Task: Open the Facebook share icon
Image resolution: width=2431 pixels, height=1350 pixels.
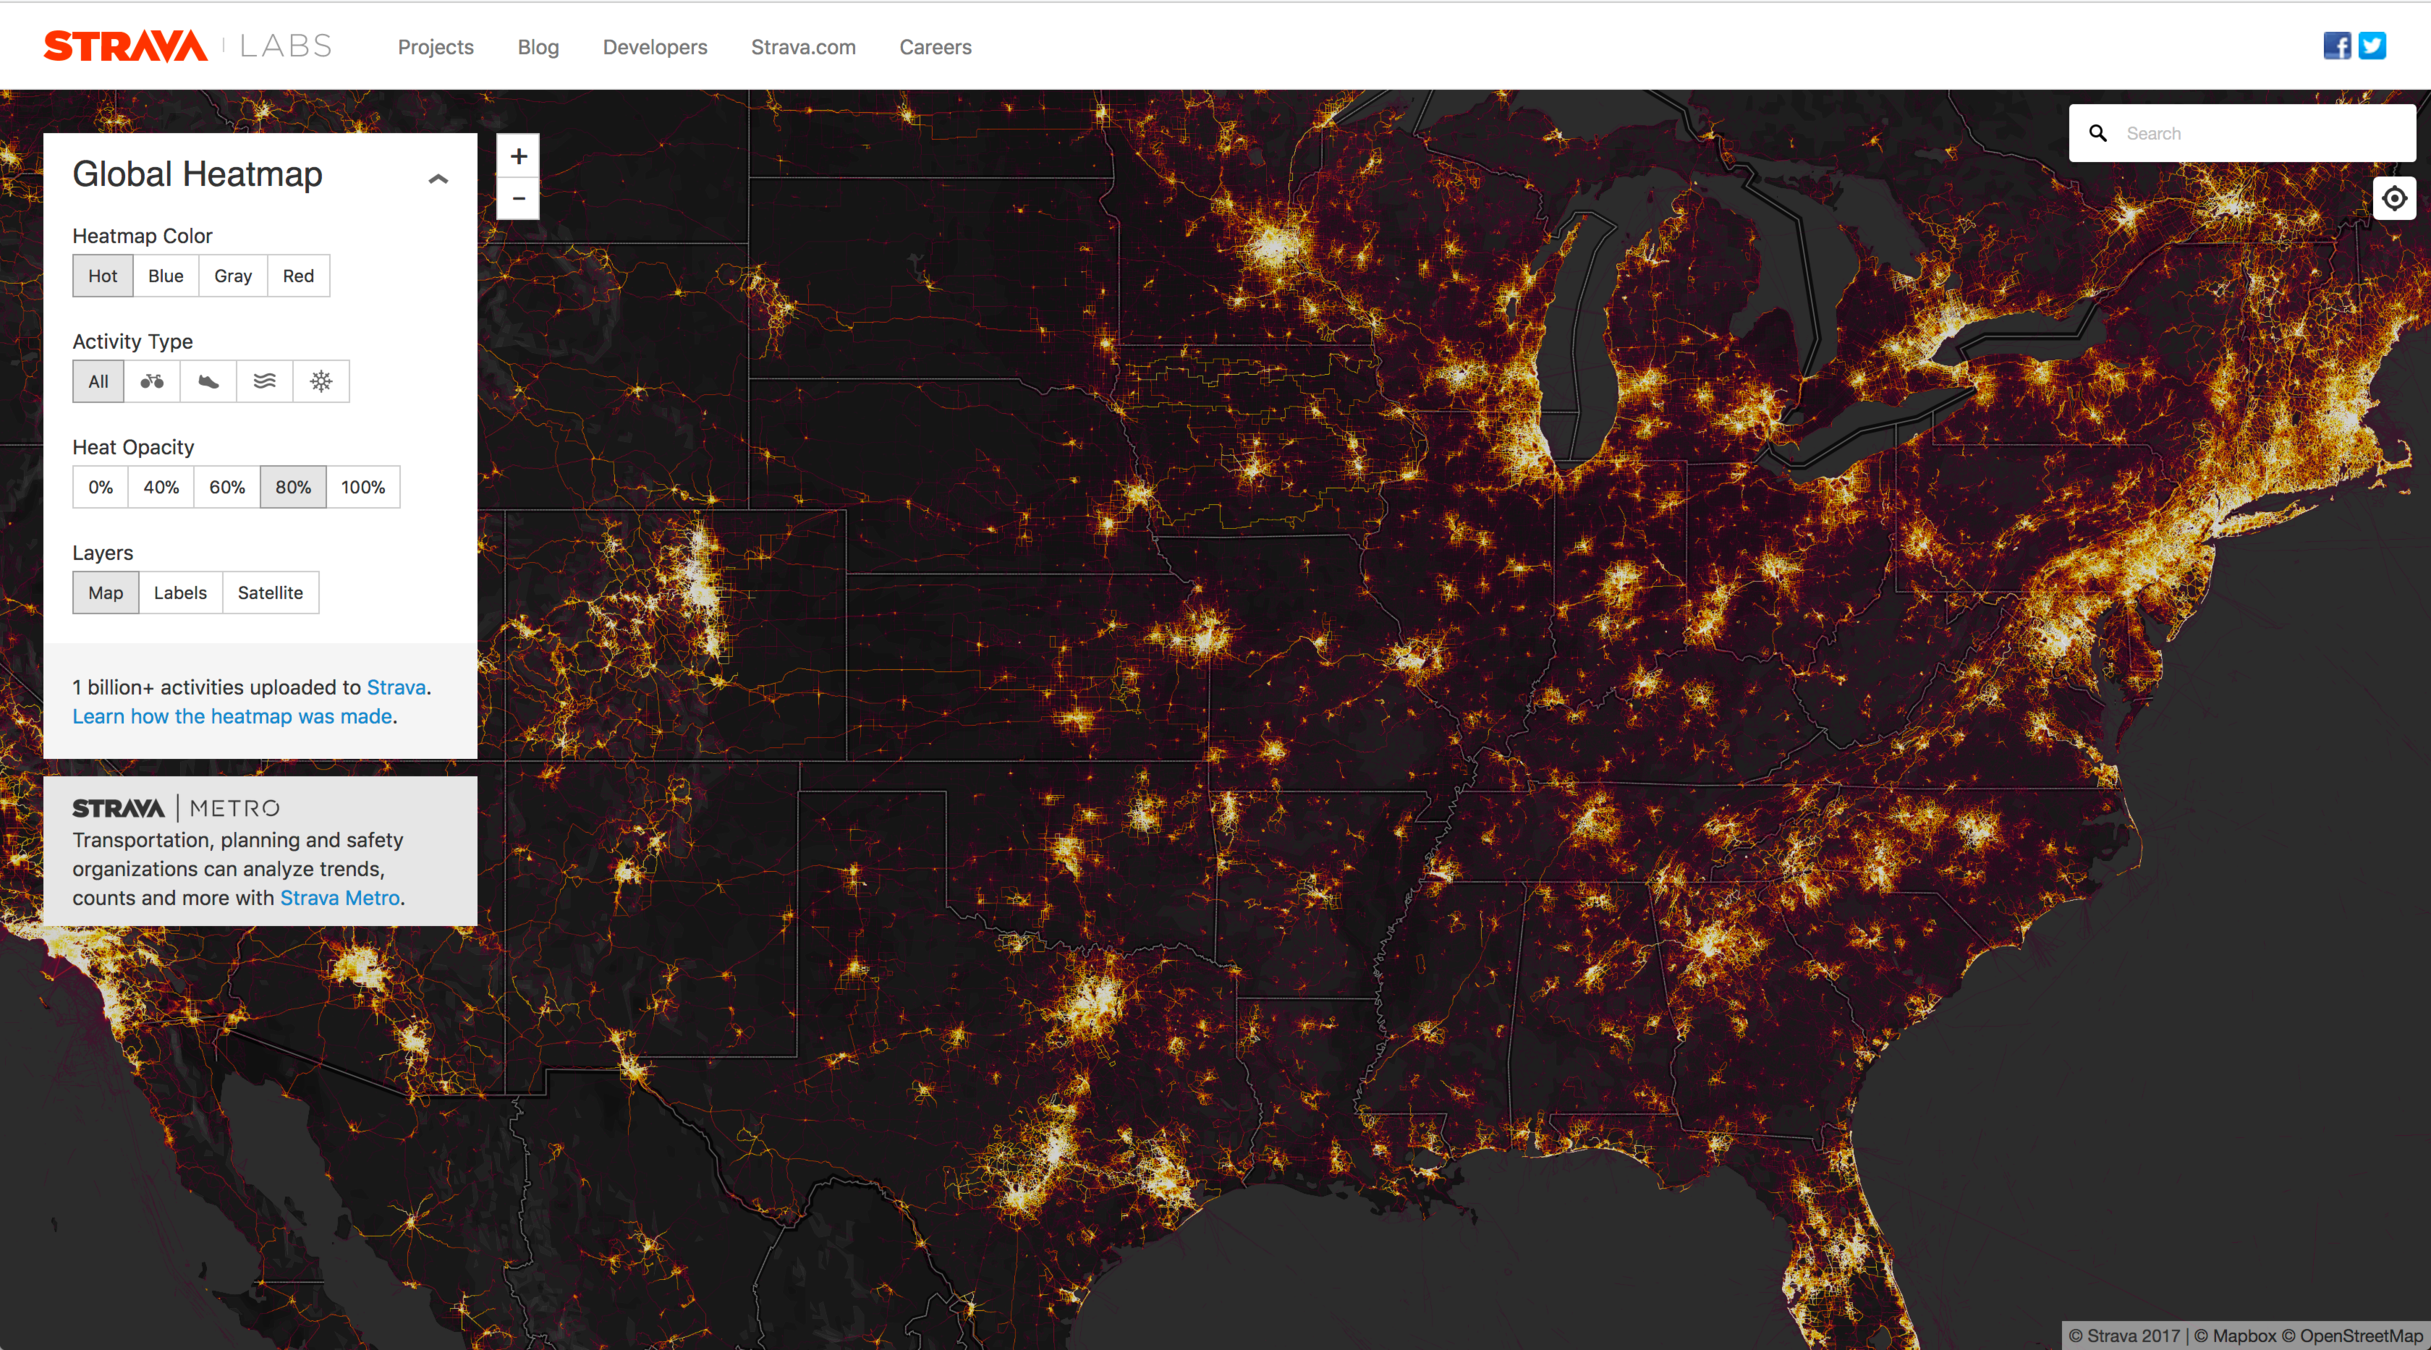Action: point(2337,46)
